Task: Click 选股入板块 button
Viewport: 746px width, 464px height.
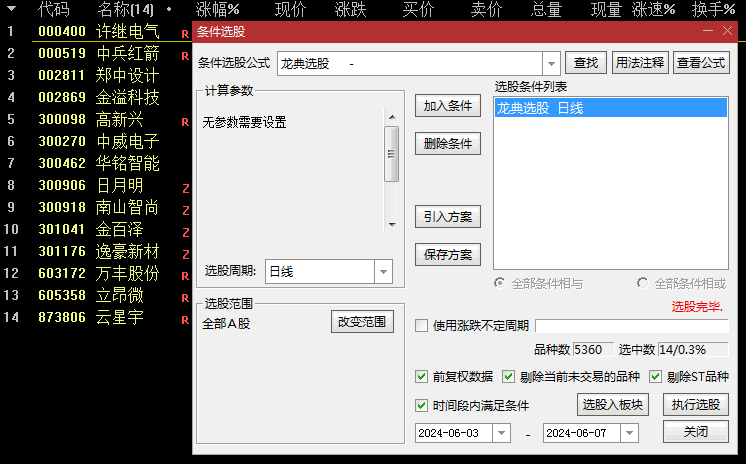Action: [613, 405]
